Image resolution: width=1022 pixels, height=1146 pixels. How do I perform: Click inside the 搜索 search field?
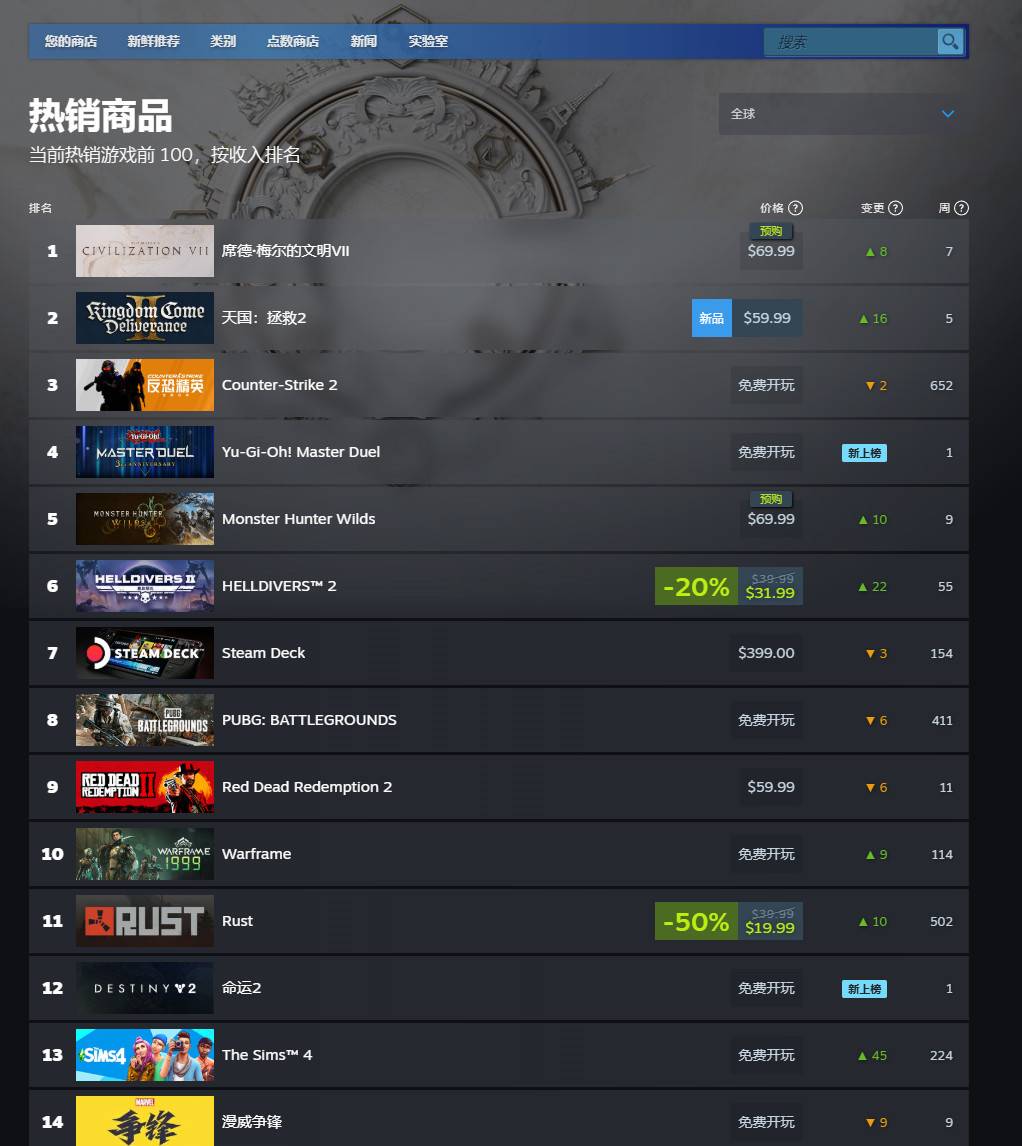pyautogui.click(x=850, y=42)
